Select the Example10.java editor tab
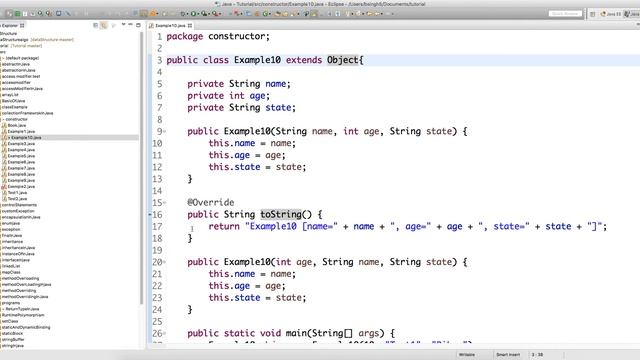This screenshot has width=640, height=360. click(170, 25)
